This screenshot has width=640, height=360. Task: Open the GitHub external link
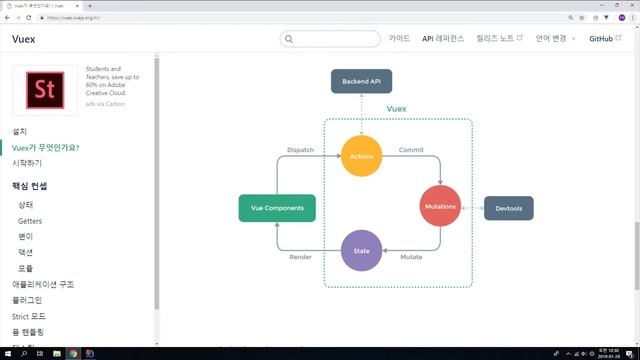click(x=605, y=38)
